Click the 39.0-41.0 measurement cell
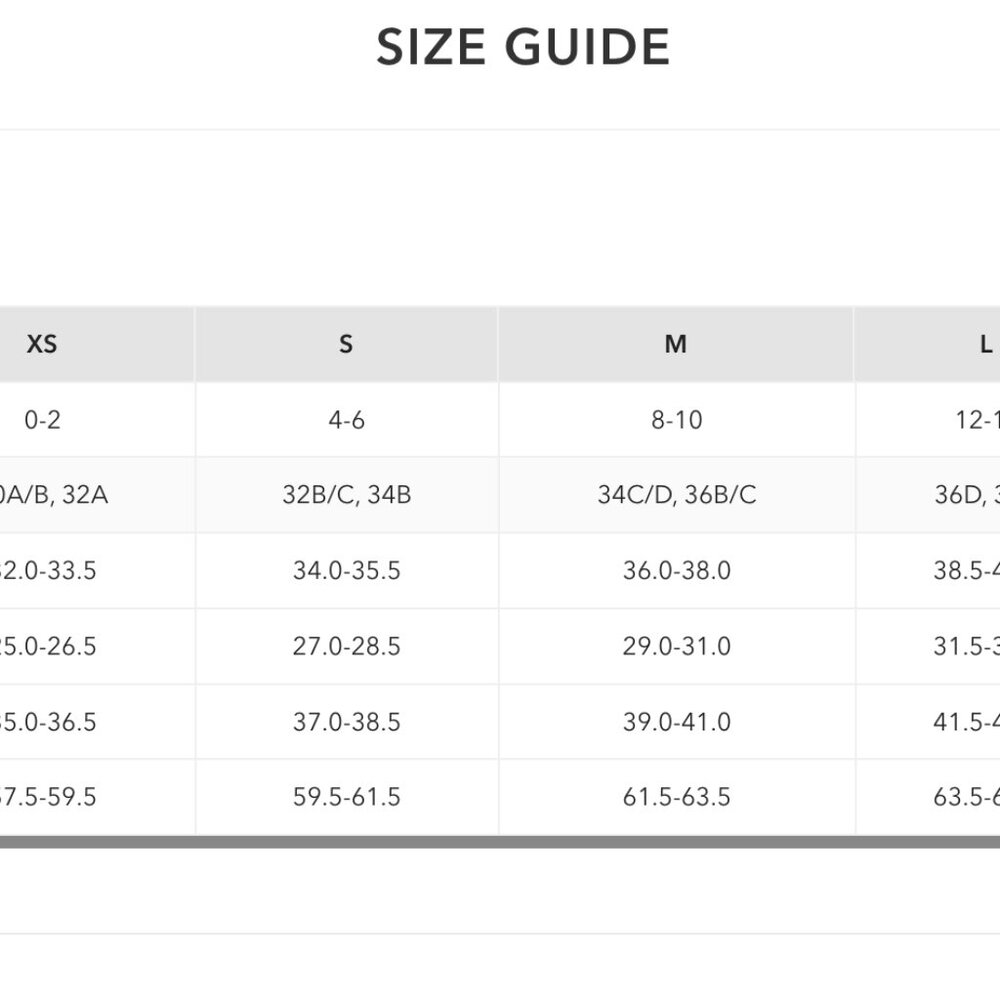 [676, 722]
